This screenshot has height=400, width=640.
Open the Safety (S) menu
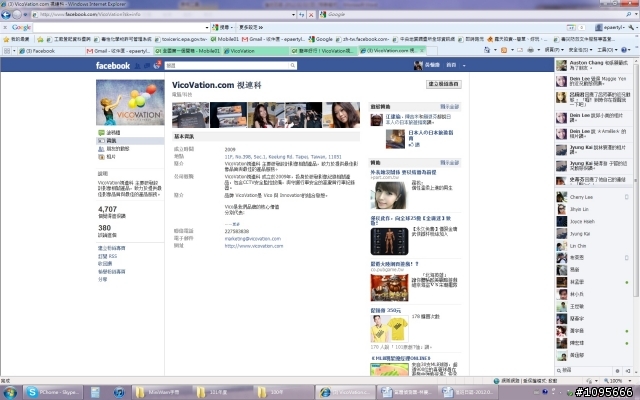(x=580, y=50)
